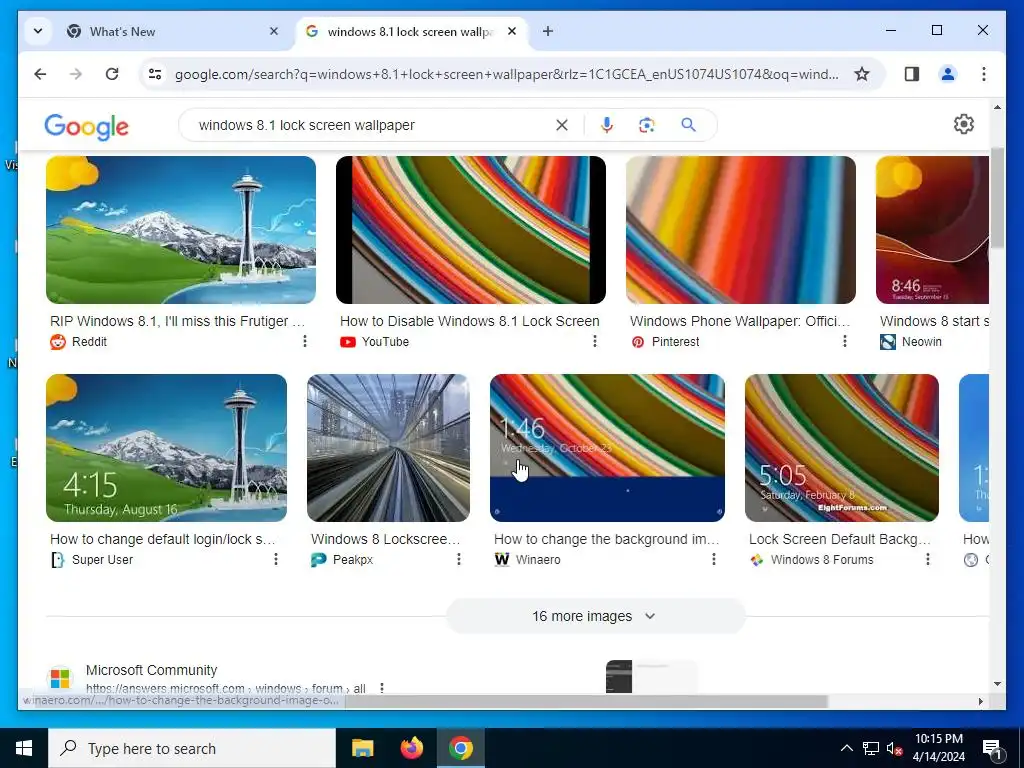Open 'How to change the background im...' link
Viewport: 1024px width, 768px height.
click(607, 539)
